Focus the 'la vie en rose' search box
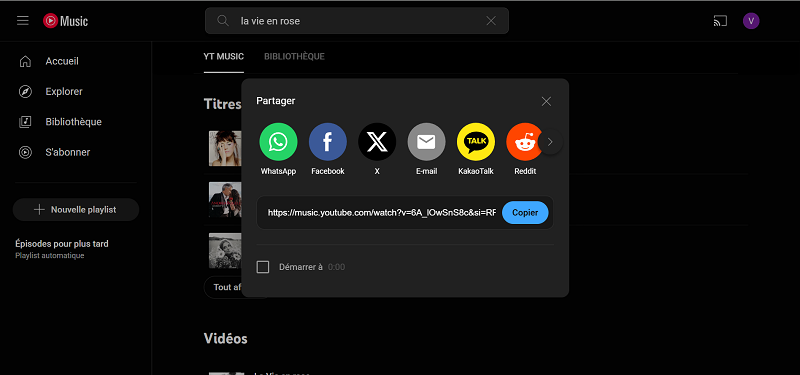This screenshot has width=800, height=375. (x=357, y=21)
